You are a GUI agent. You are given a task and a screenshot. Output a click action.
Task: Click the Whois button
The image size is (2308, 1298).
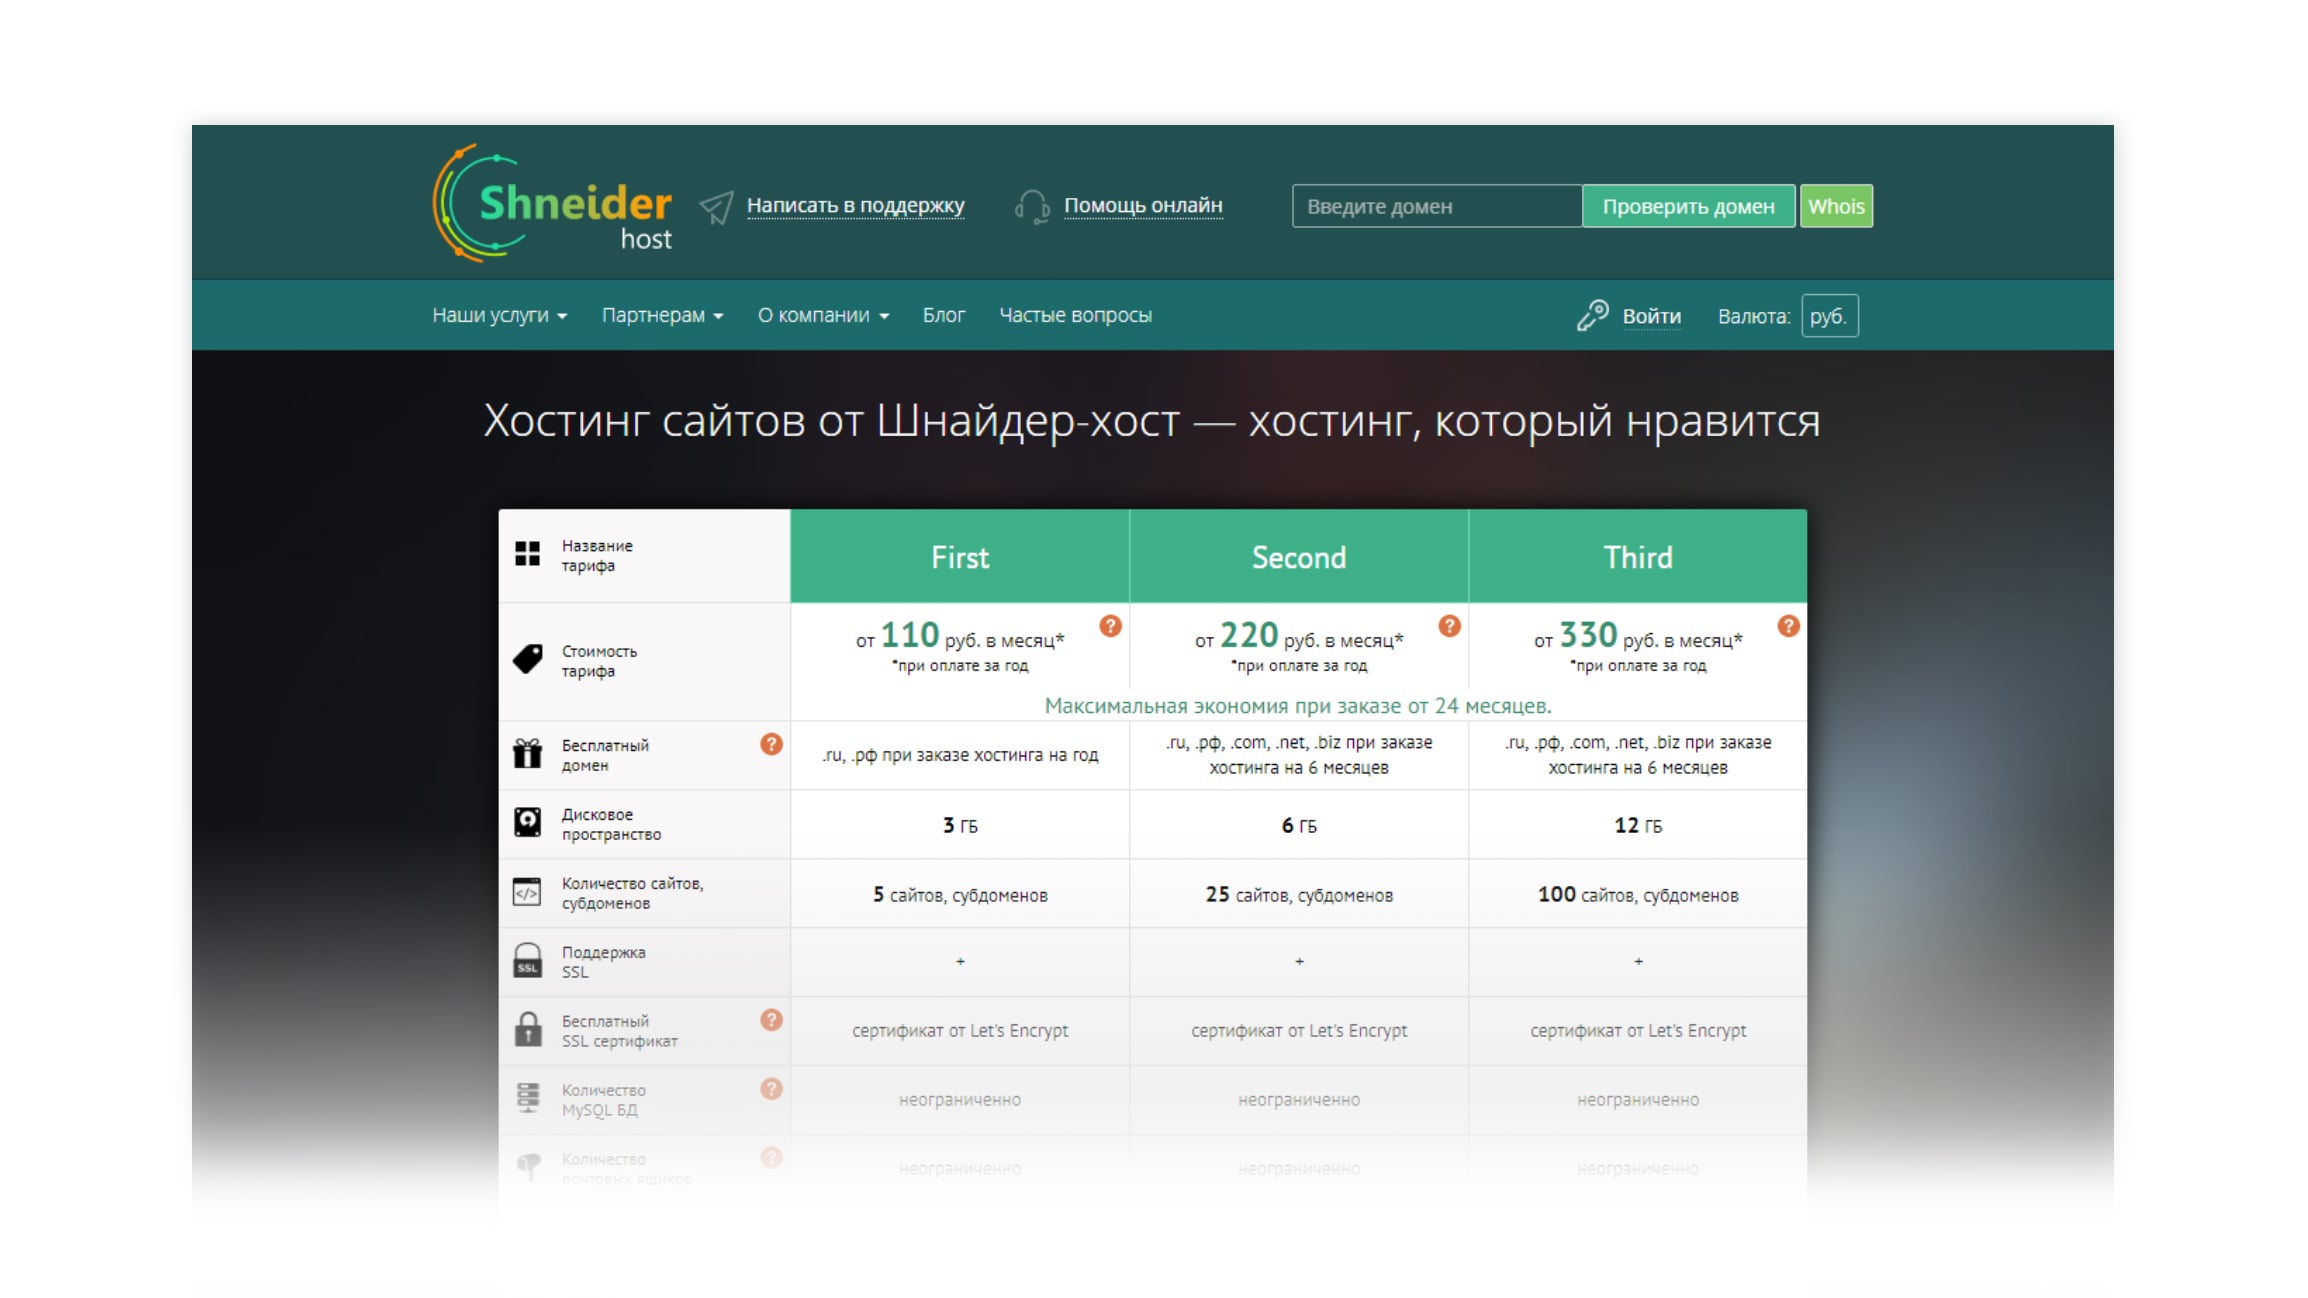pyautogui.click(x=1837, y=206)
